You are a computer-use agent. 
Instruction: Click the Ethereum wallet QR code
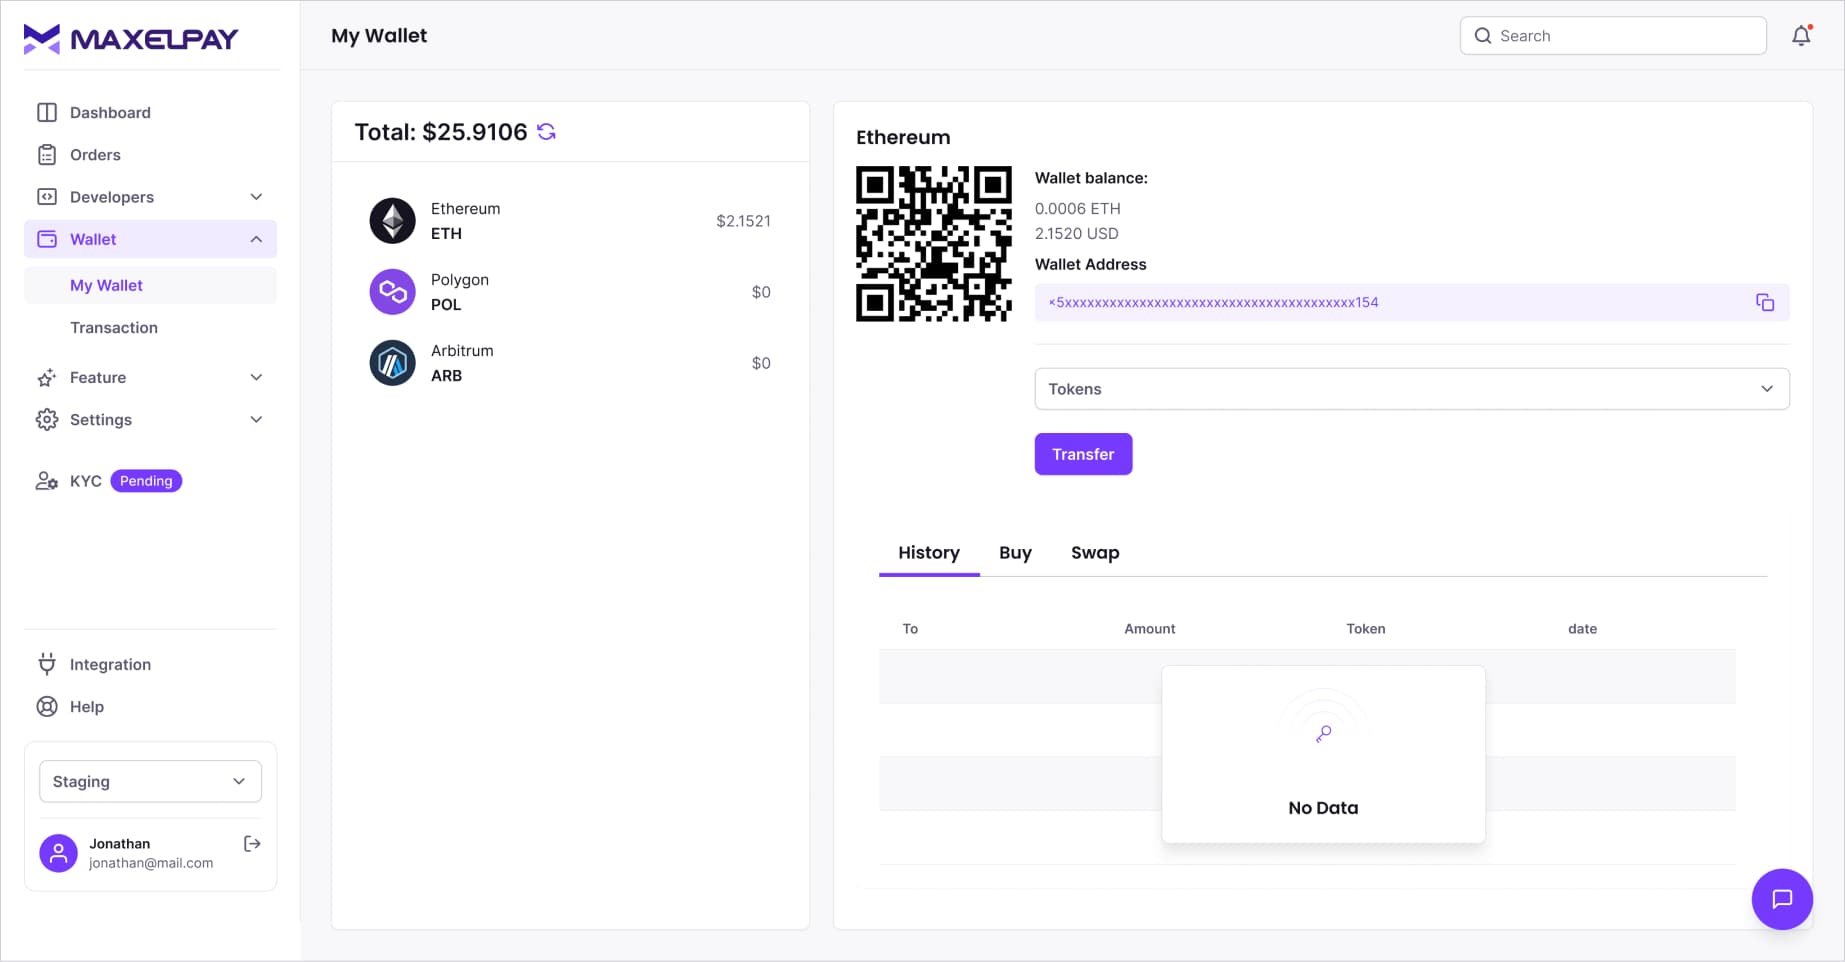pyautogui.click(x=934, y=244)
